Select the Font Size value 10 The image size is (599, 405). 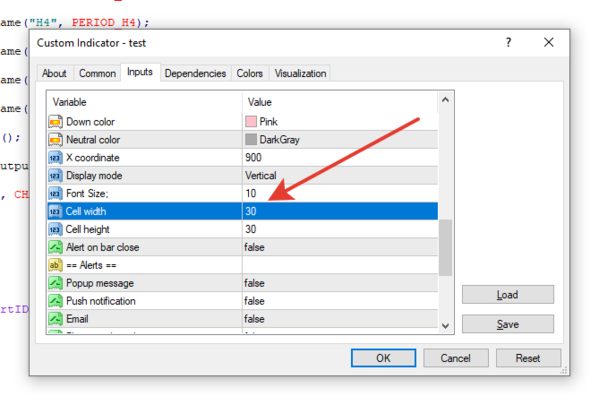tap(251, 193)
